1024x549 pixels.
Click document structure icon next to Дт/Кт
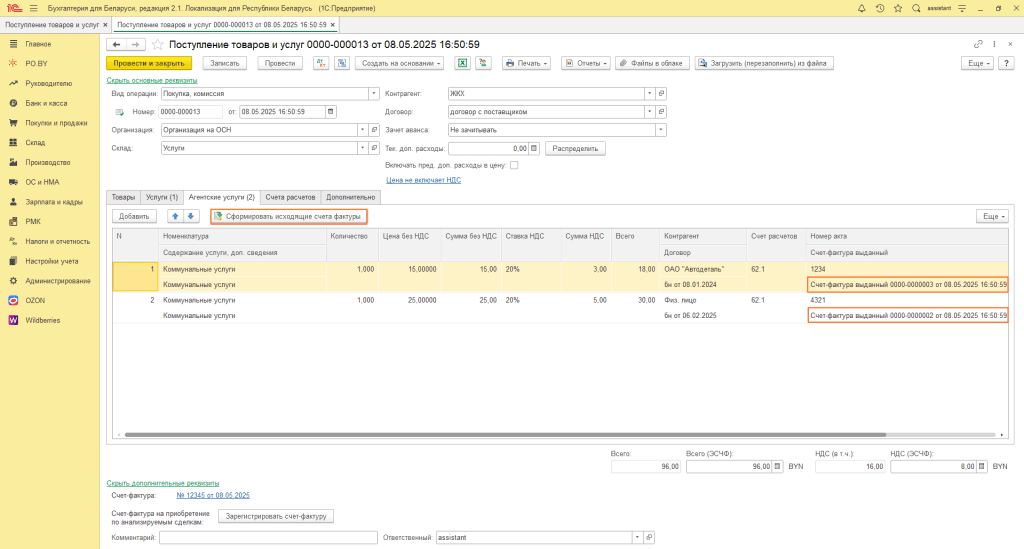(342, 63)
